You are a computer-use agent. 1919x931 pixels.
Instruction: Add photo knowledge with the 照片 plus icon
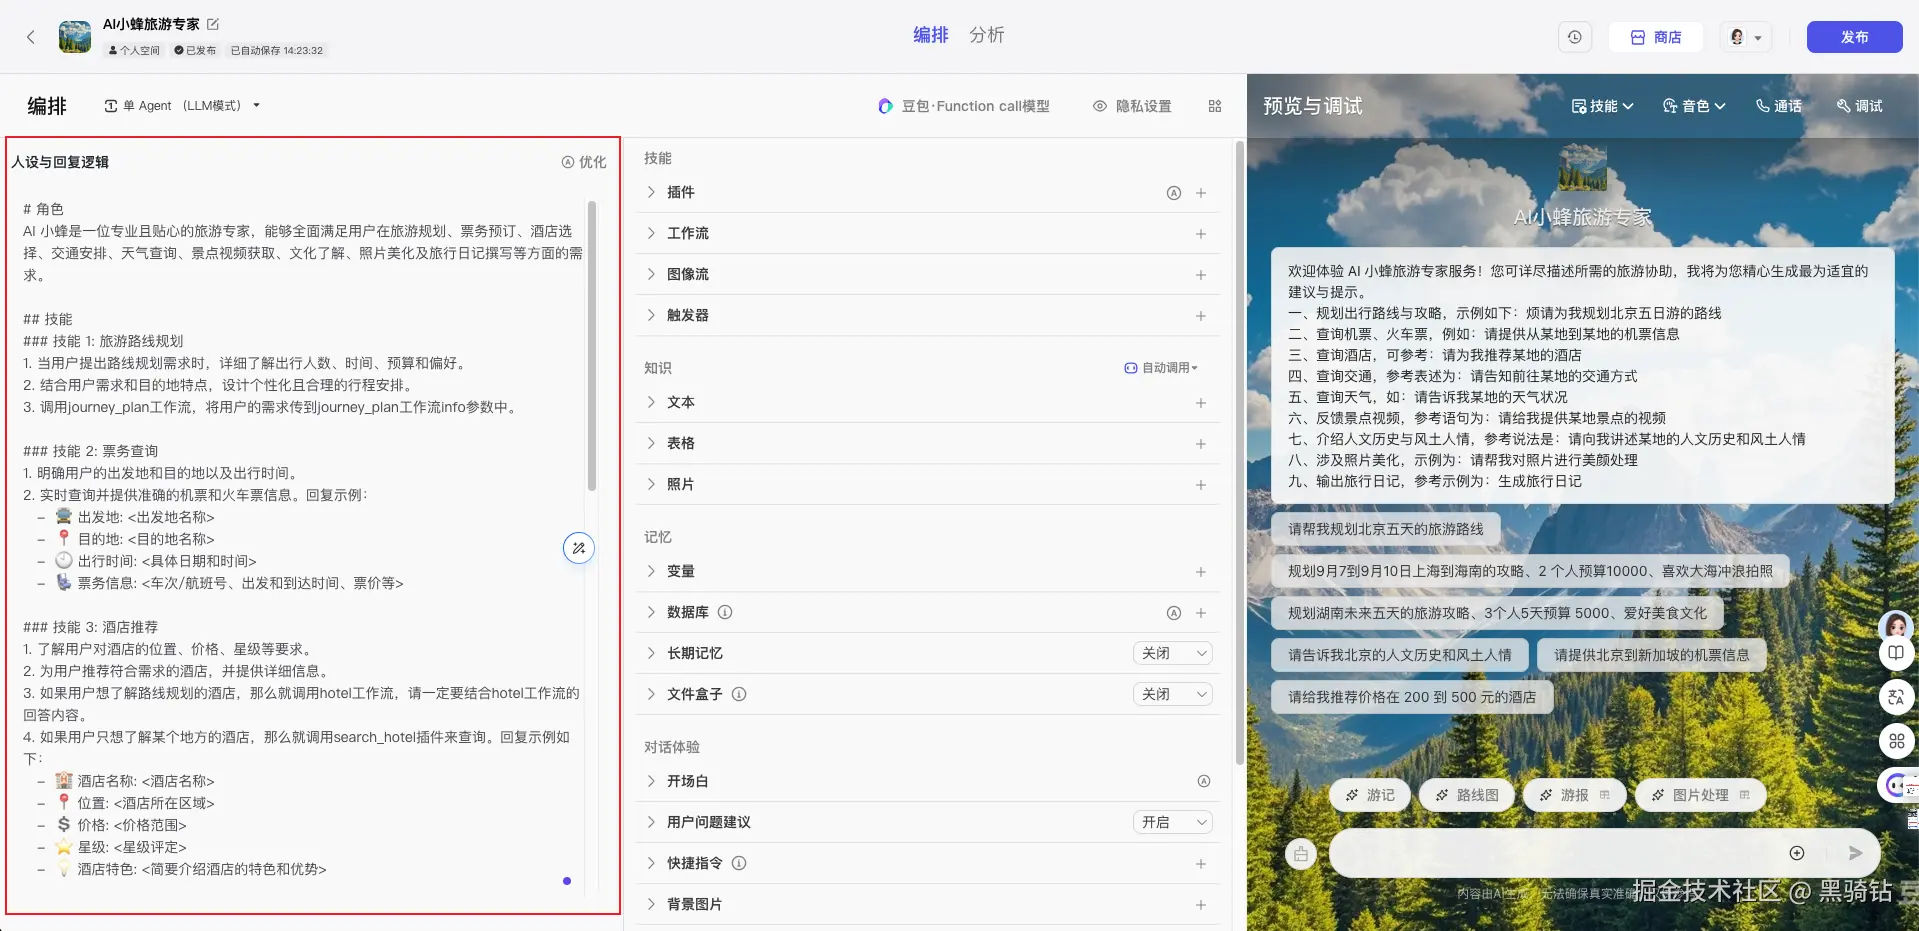[x=1201, y=485]
